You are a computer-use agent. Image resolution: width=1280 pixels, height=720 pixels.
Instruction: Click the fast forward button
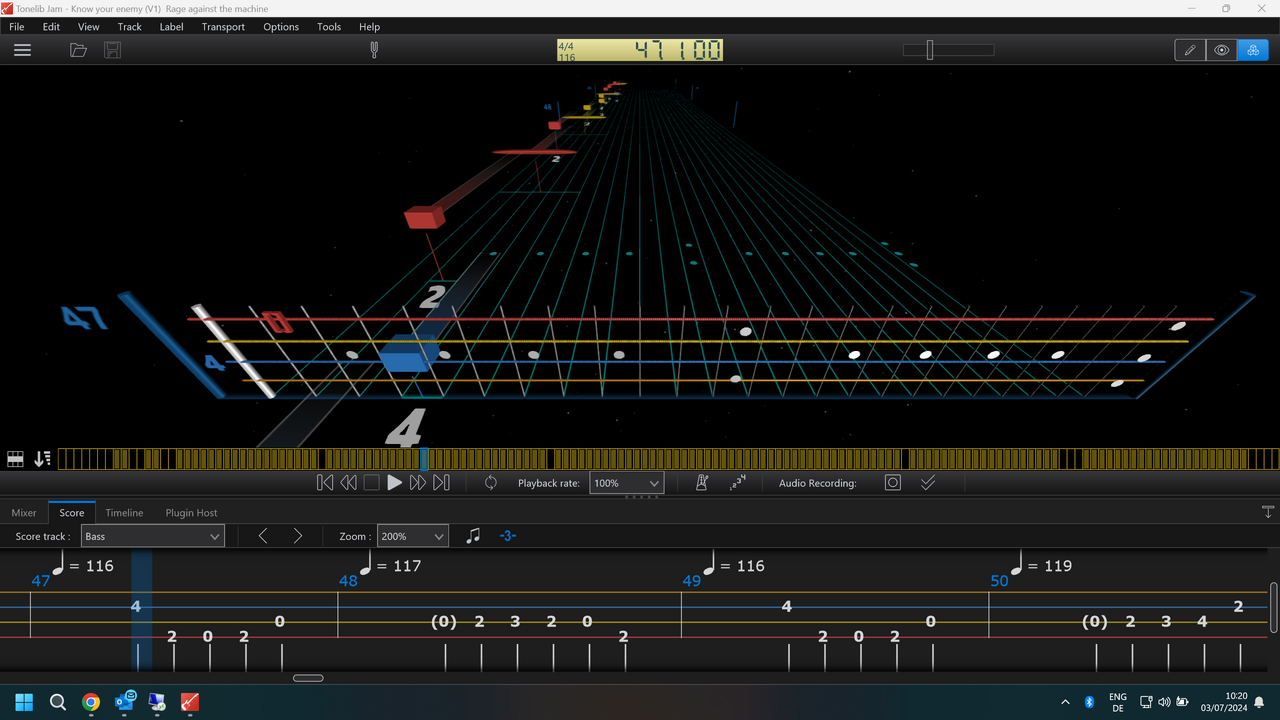click(x=418, y=483)
